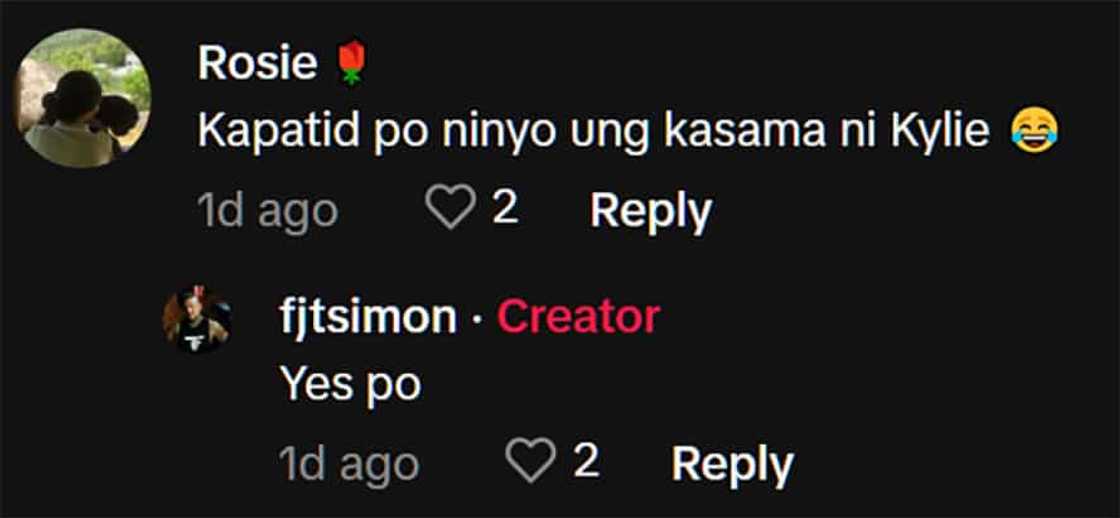Reply to fjtsimon's 'Yes po' comment
Screen dimensions: 1120x518
[732, 464]
